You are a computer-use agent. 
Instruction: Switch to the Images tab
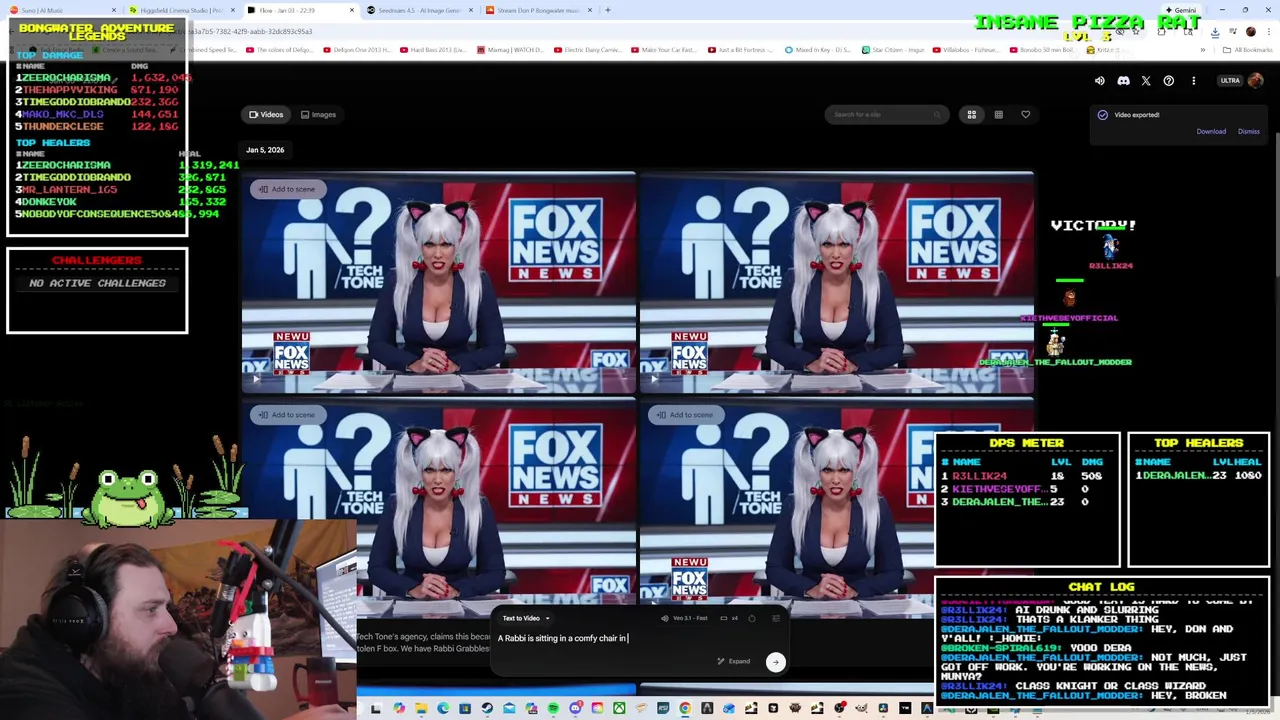coord(318,115)
